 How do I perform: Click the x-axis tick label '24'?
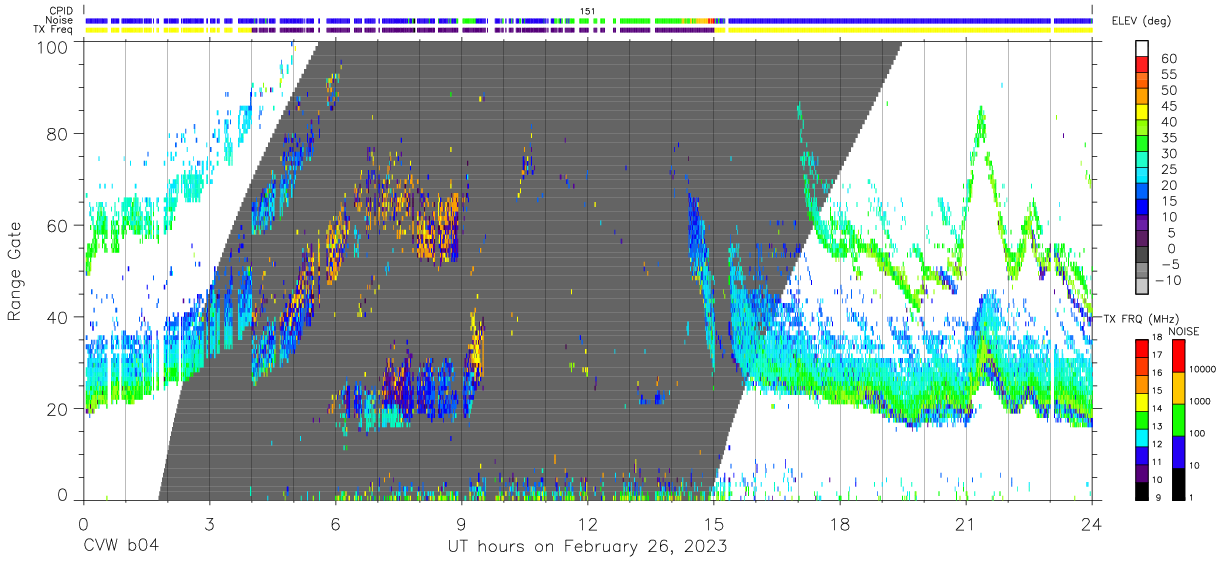[x=1092, y=524]
